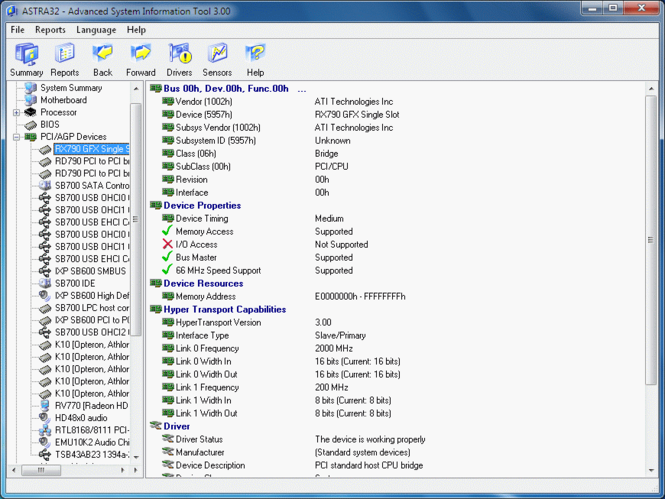Image resolution: width=665 pixels, height=499 pixels.
Task: Click the tree horizontal scrollbar thumb
Action: 41,470
